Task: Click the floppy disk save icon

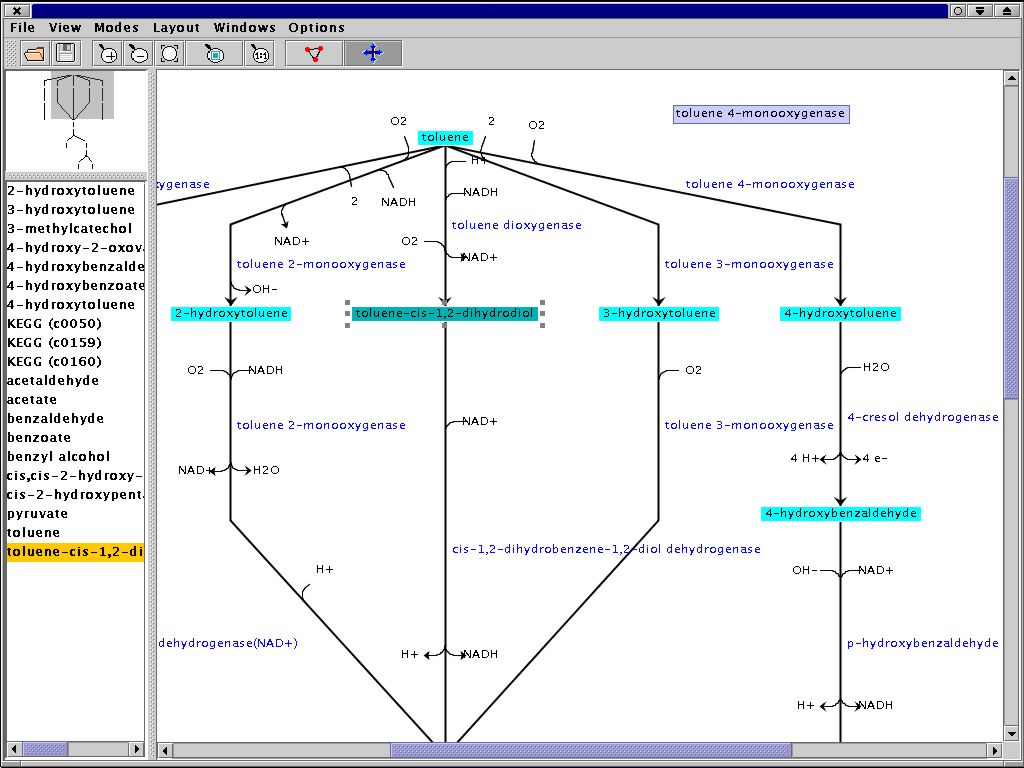Action: point(66,54)
